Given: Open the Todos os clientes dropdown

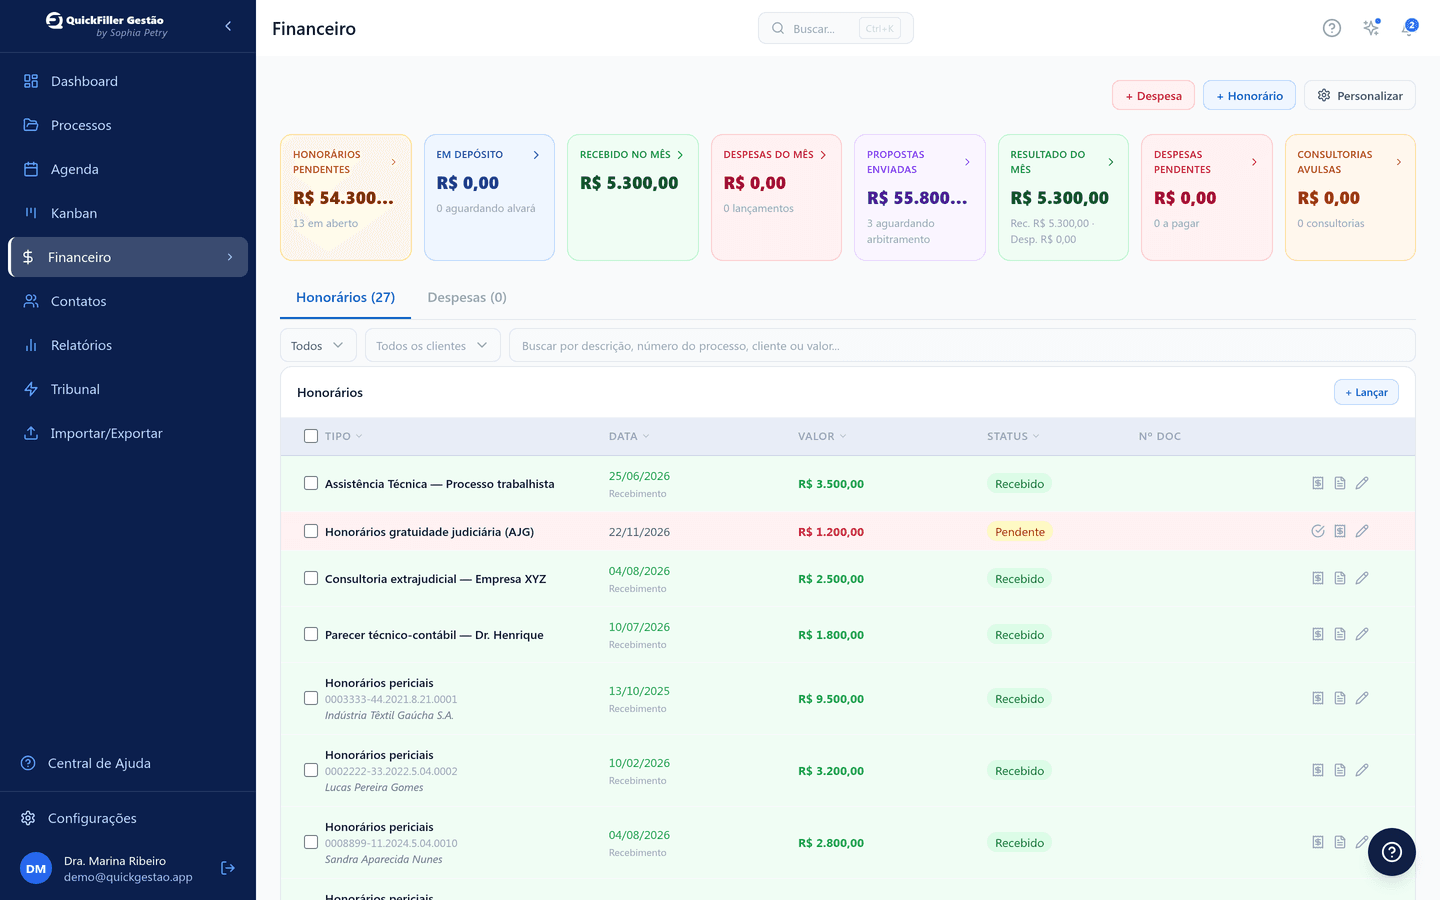Looking at the screenshot, I should click(433, 346).
